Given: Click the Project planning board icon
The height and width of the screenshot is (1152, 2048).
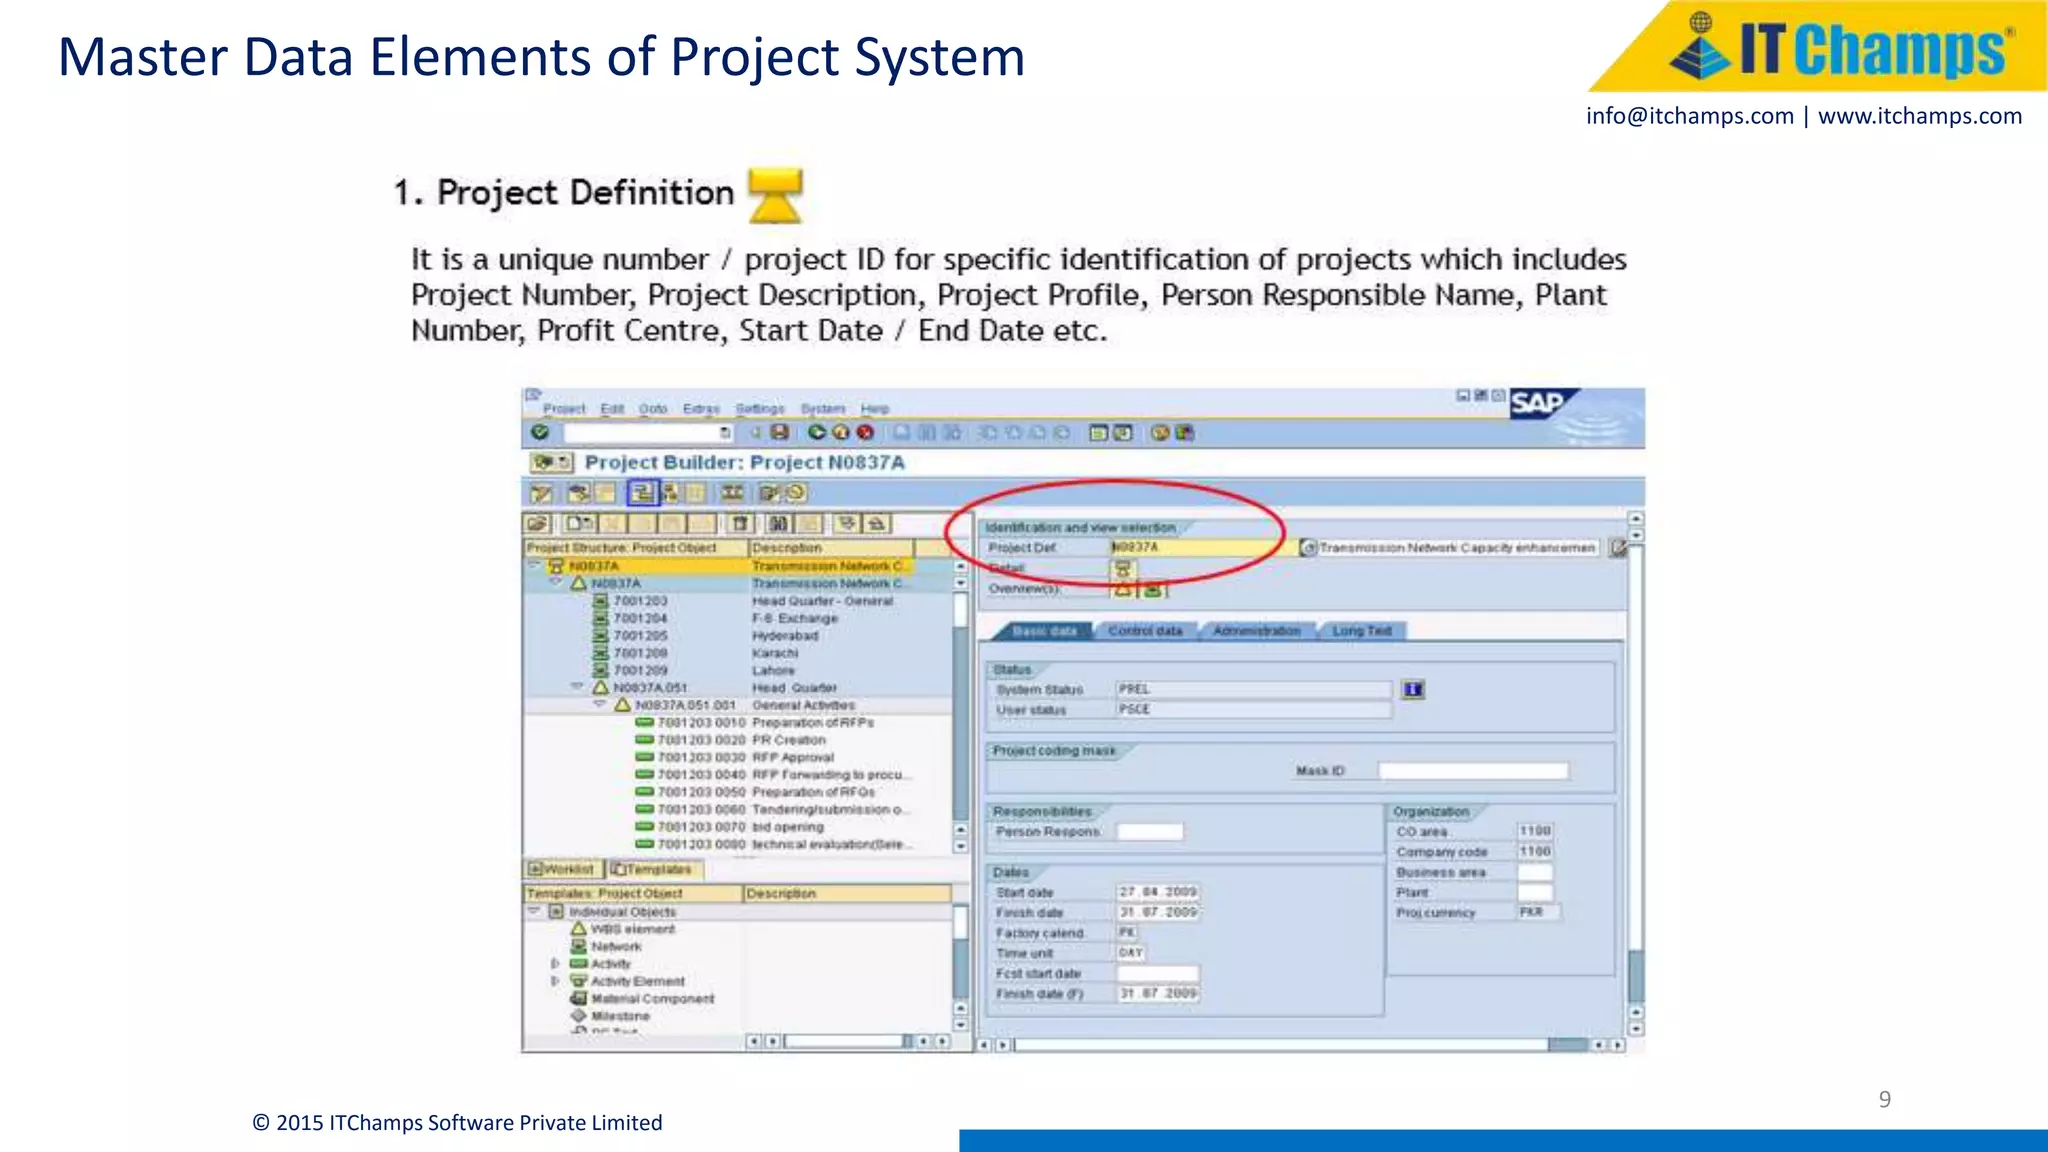Looking at the screenshot, I should click(x=732, y=493).
